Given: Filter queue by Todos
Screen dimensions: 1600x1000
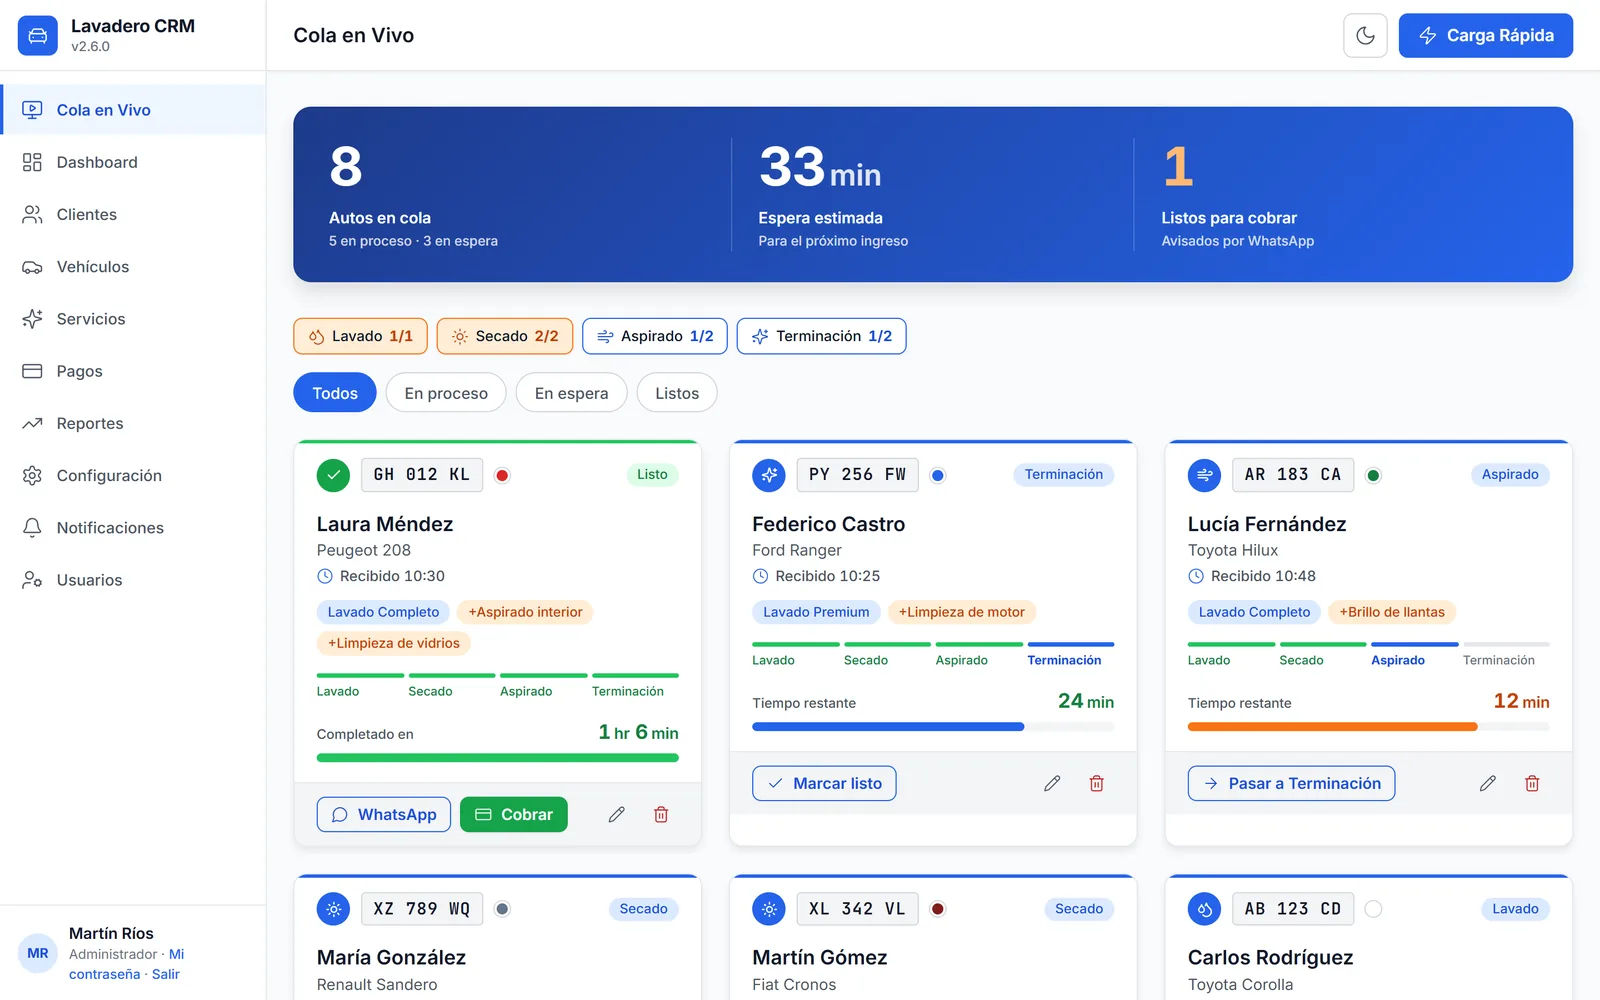Looking at the screenshot, I should pos(335,393).
